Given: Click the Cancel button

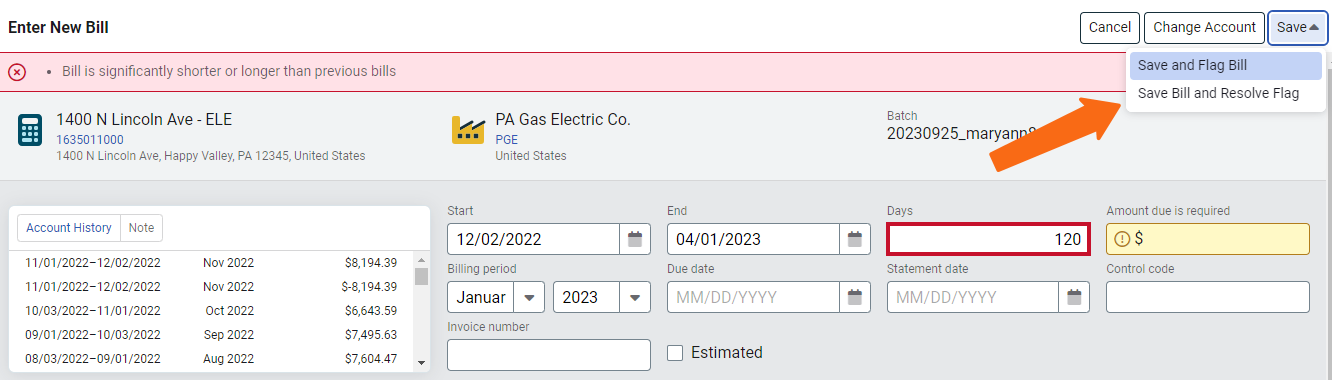Looking at the screenshot, I should point(1109,28).
